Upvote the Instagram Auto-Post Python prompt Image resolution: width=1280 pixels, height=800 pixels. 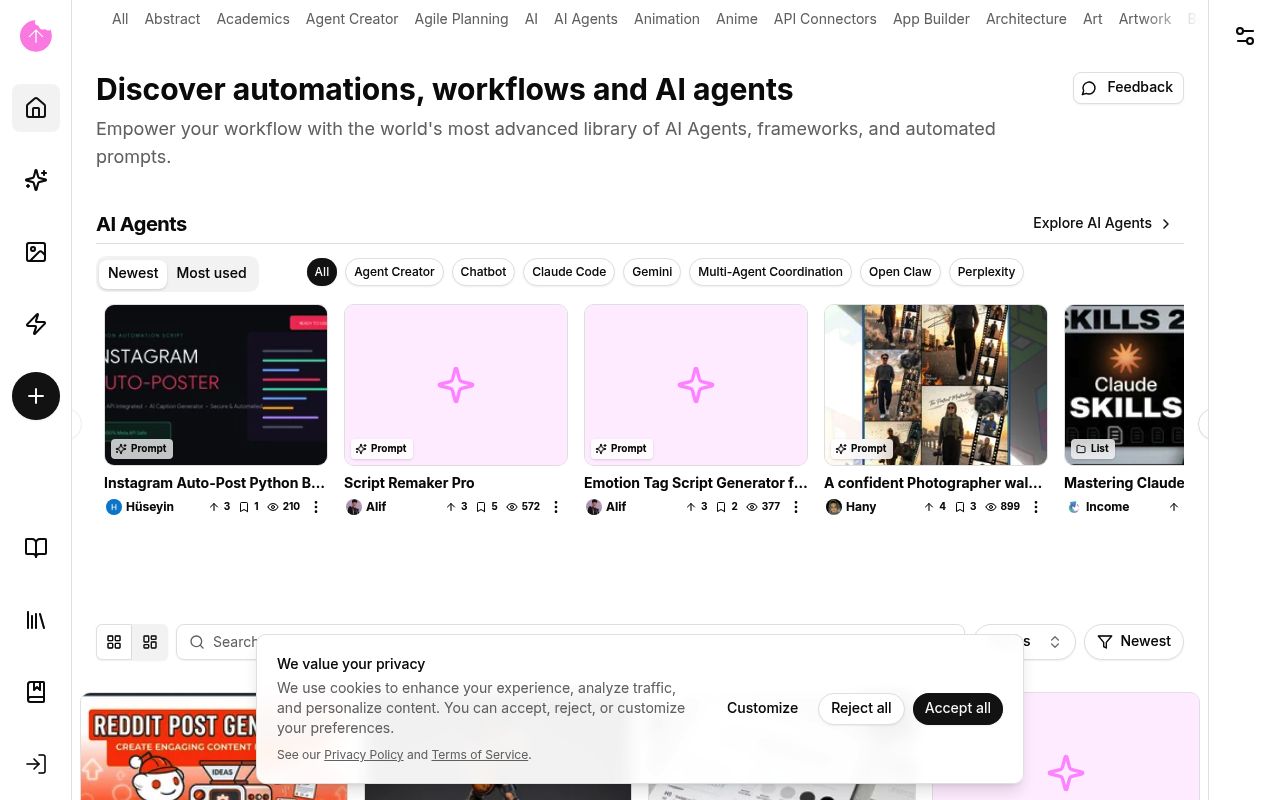click(219, 507)
